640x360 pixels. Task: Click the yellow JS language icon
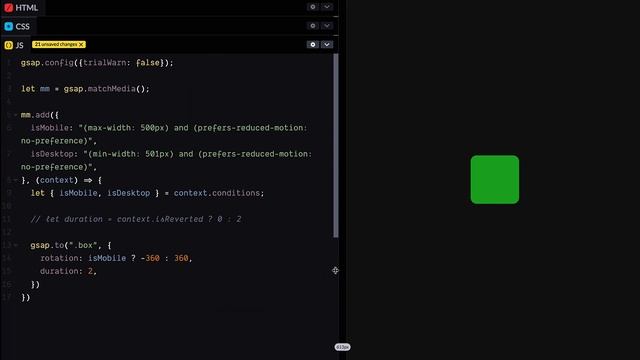(9, 45)
